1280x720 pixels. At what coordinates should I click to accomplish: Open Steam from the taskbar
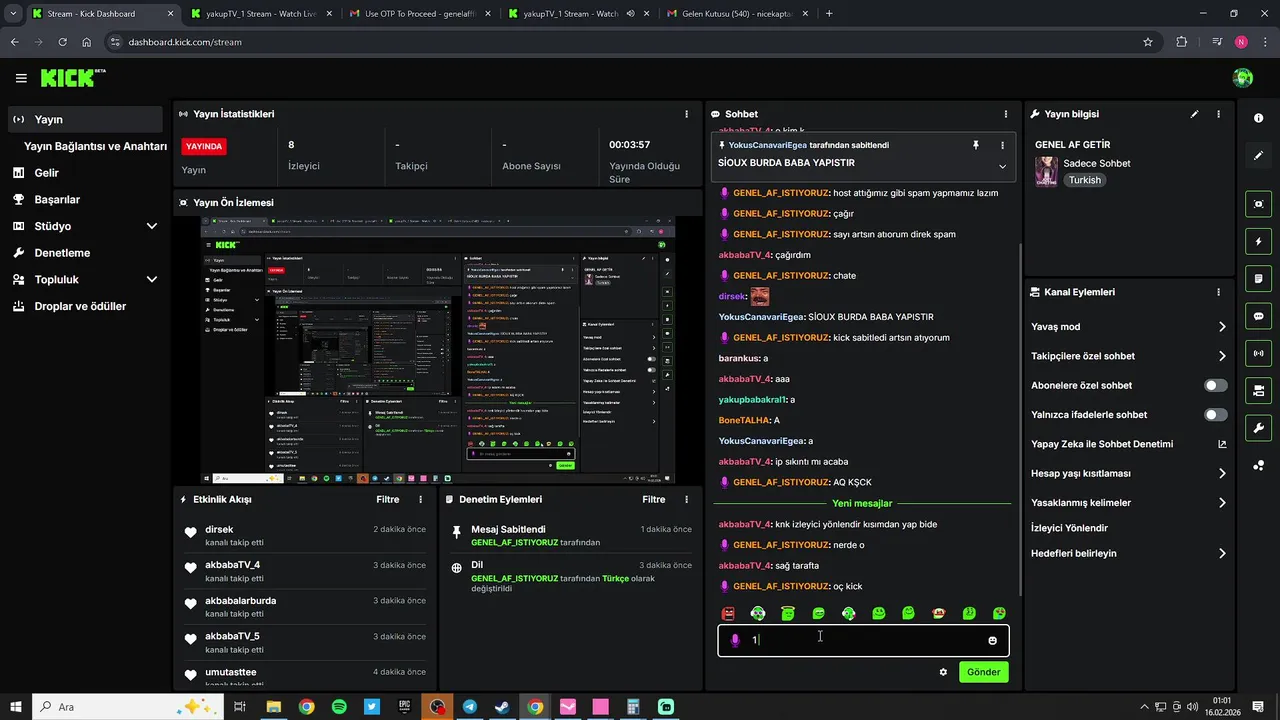tap(502, 707)
